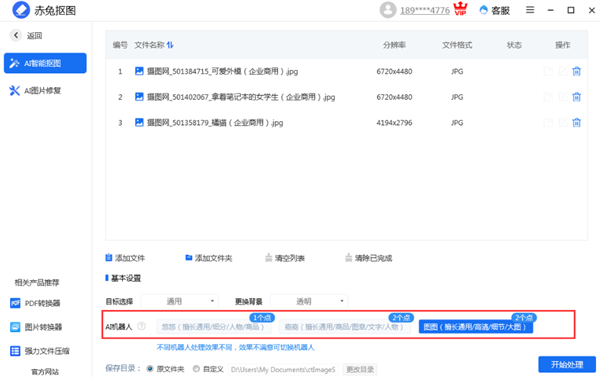The image size is (600, 378).
Task: Sort by file name using arrows icon
Action: (x=170, y=45)
